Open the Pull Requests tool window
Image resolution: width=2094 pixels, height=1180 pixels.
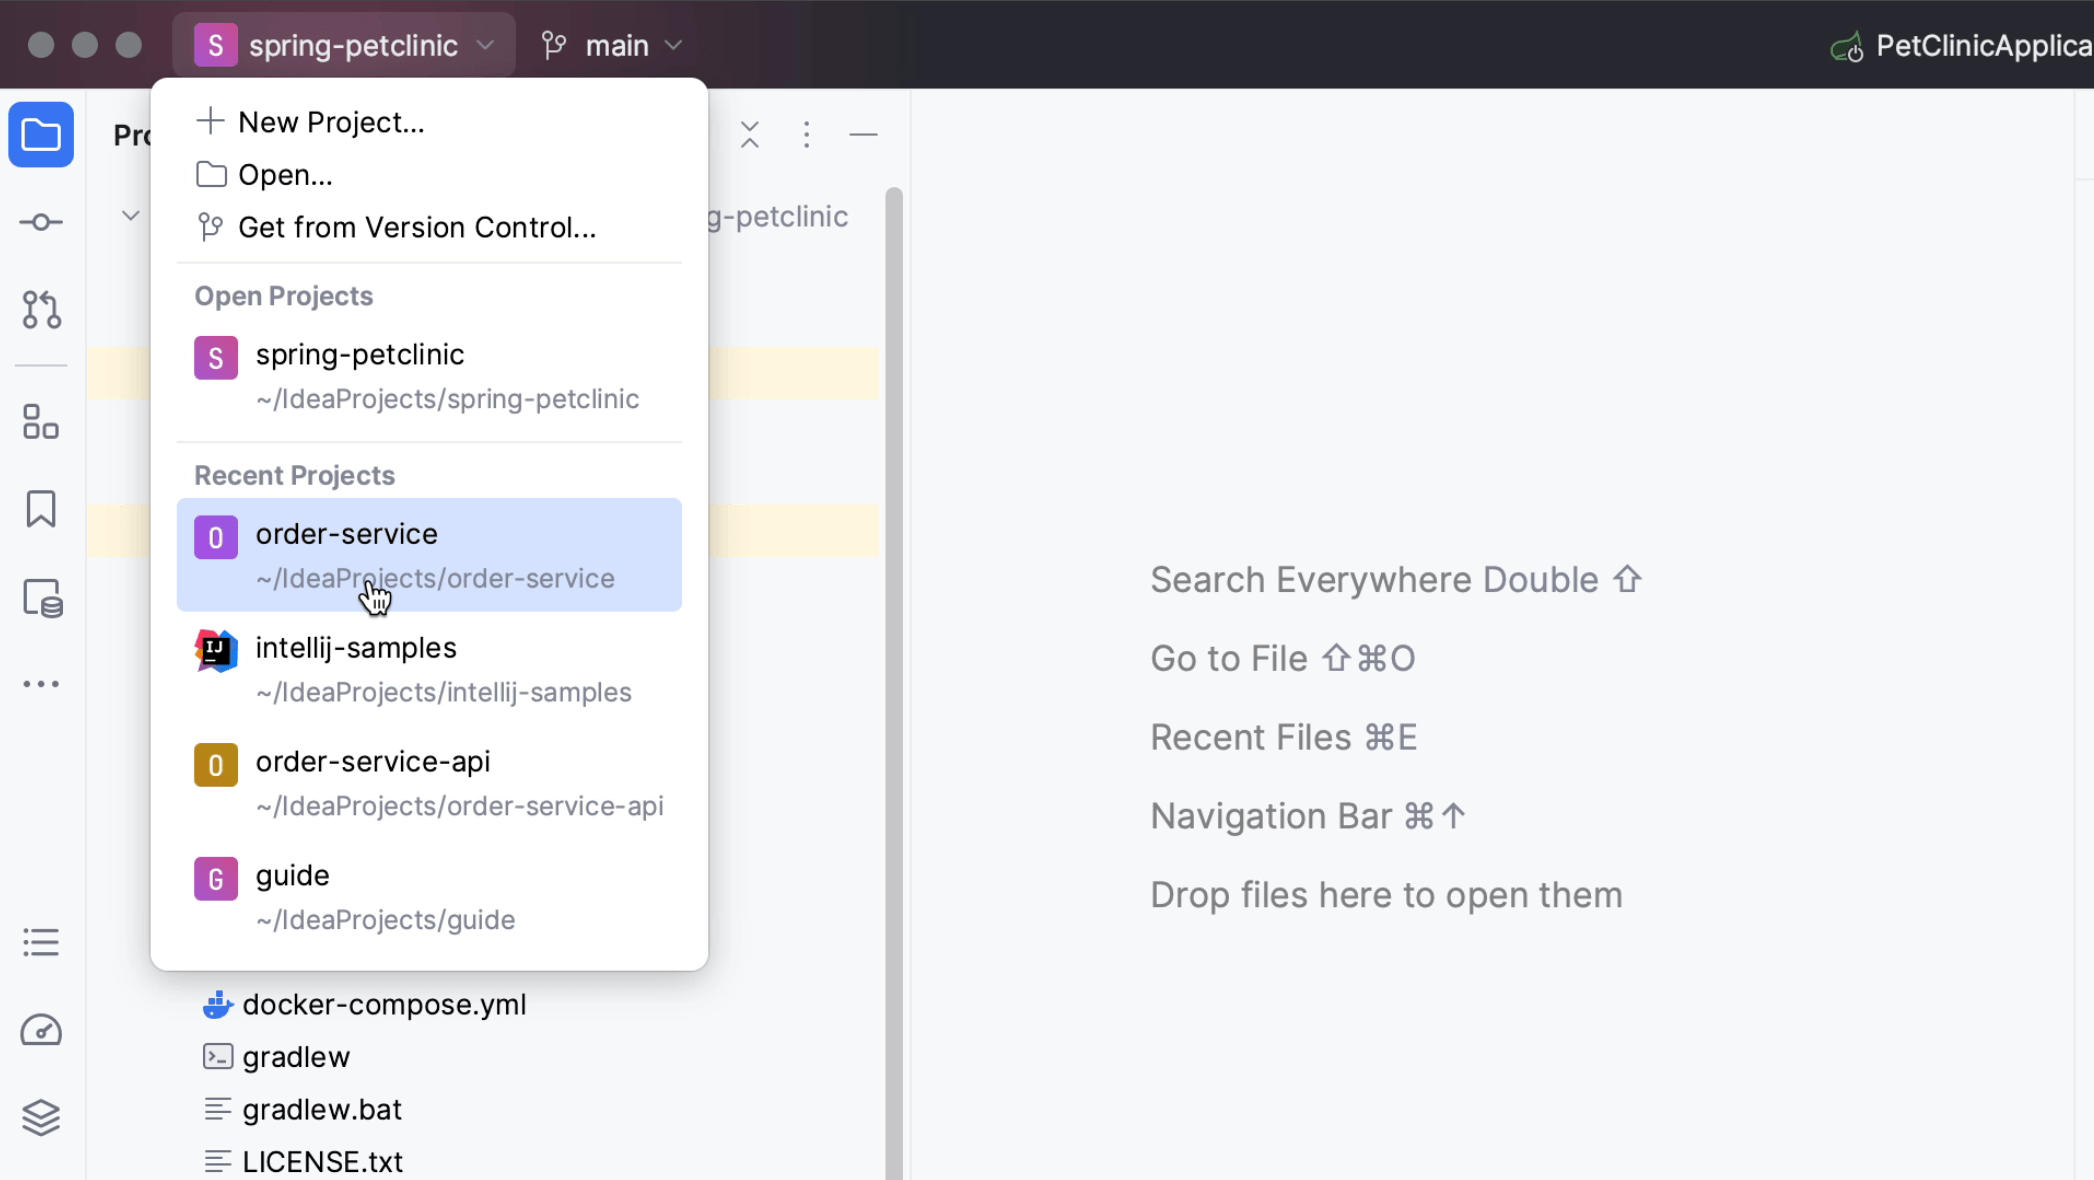point(41,310)
